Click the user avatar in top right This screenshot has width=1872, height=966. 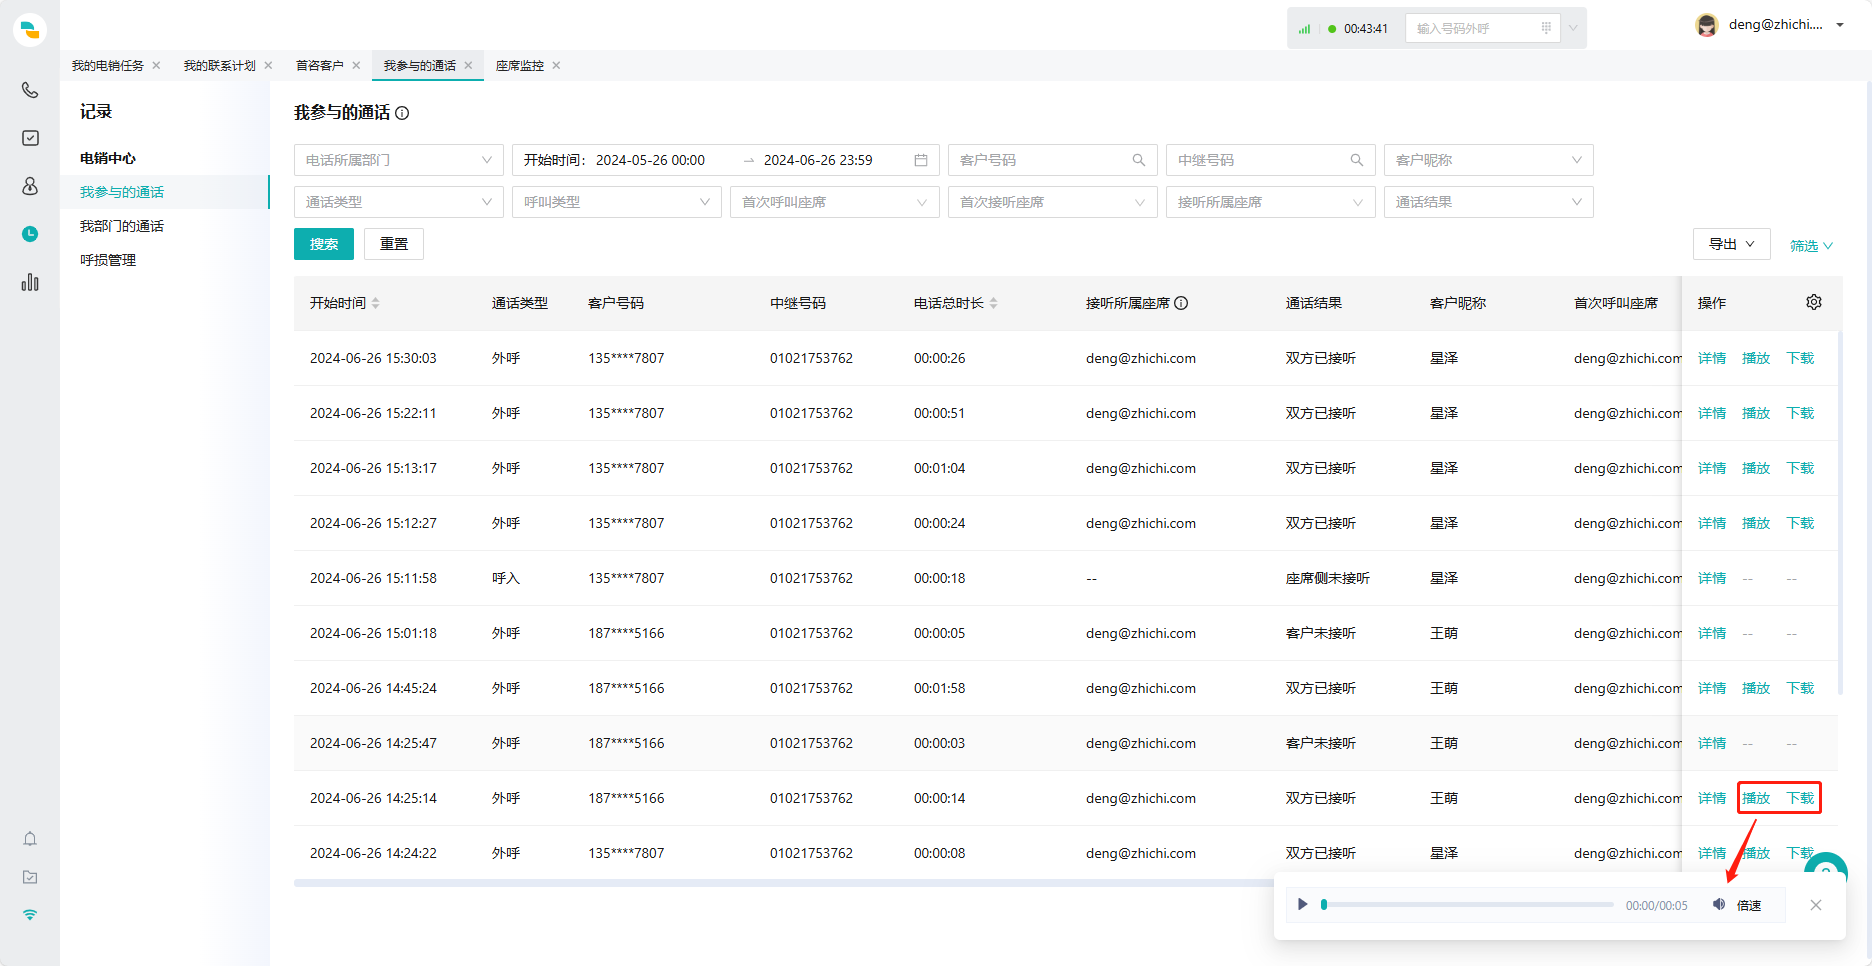[x=1707, y=25]
